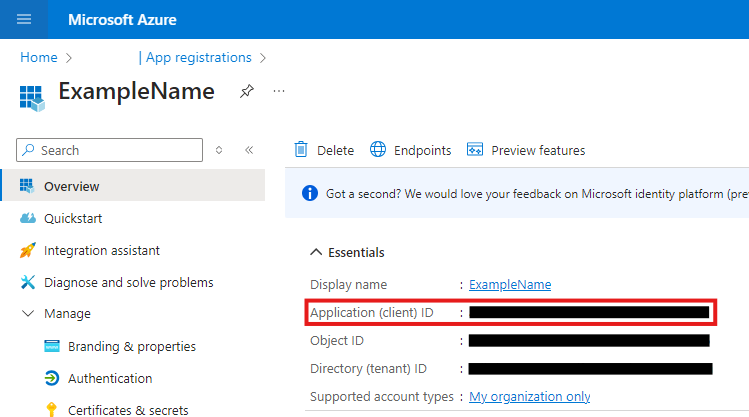Click the feedback info icon
749x417 pixels.
coord(310,193)
